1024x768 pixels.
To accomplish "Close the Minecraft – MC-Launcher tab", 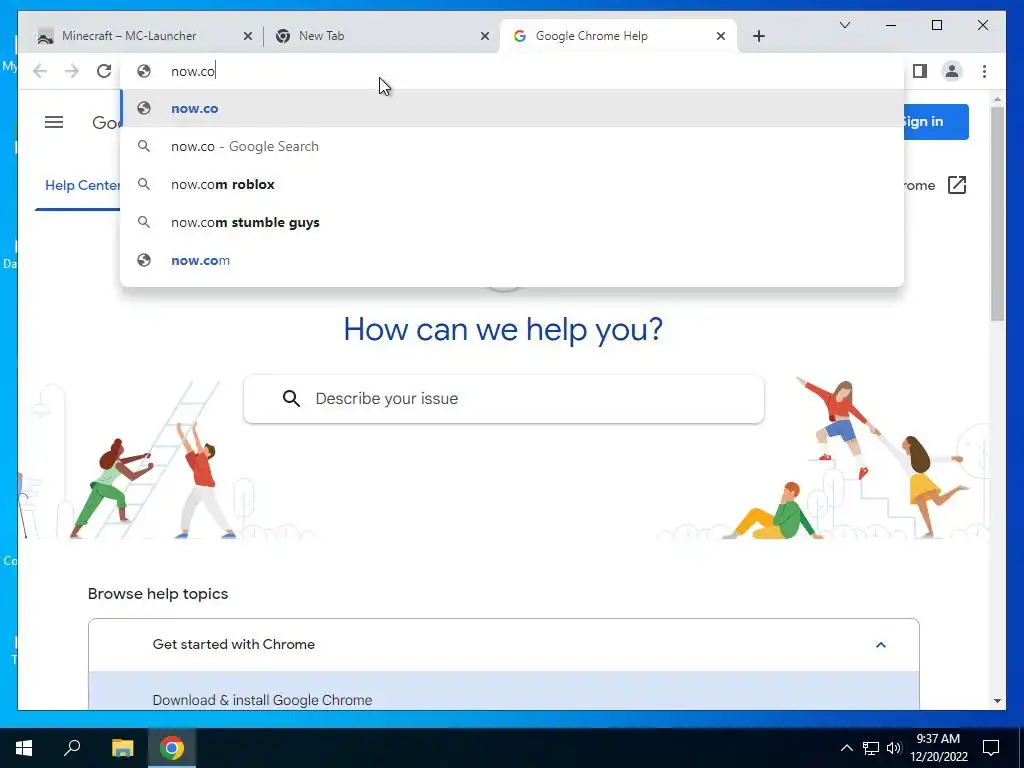I will [x=248, y=37].
